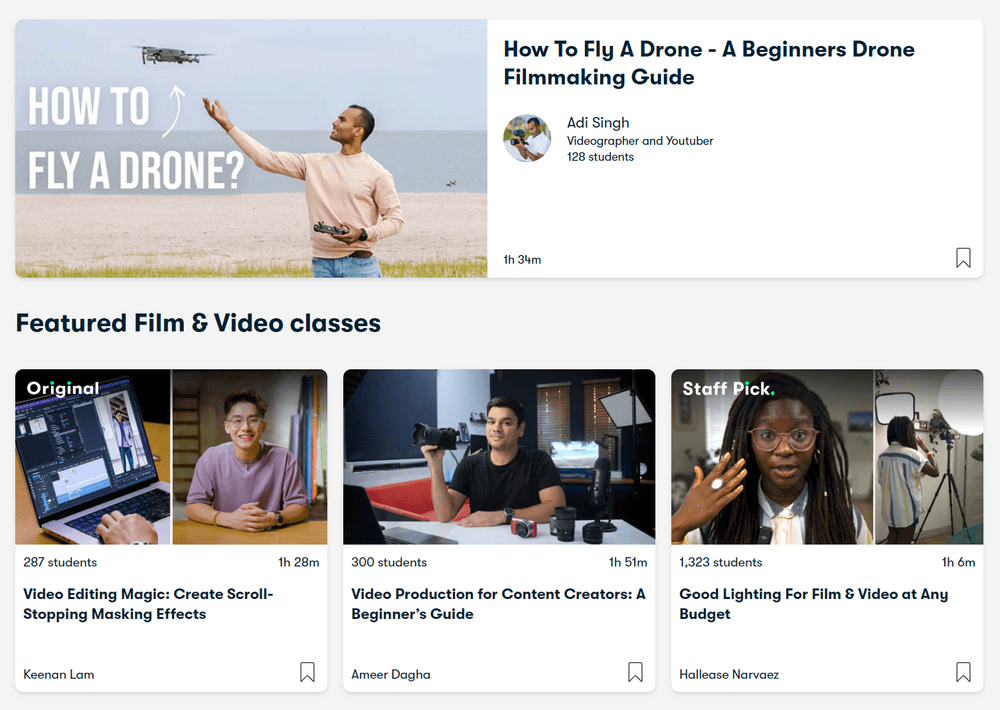1000x710 pixels.
Task: Open the drone class title link
Action: (x=709, y=63)
